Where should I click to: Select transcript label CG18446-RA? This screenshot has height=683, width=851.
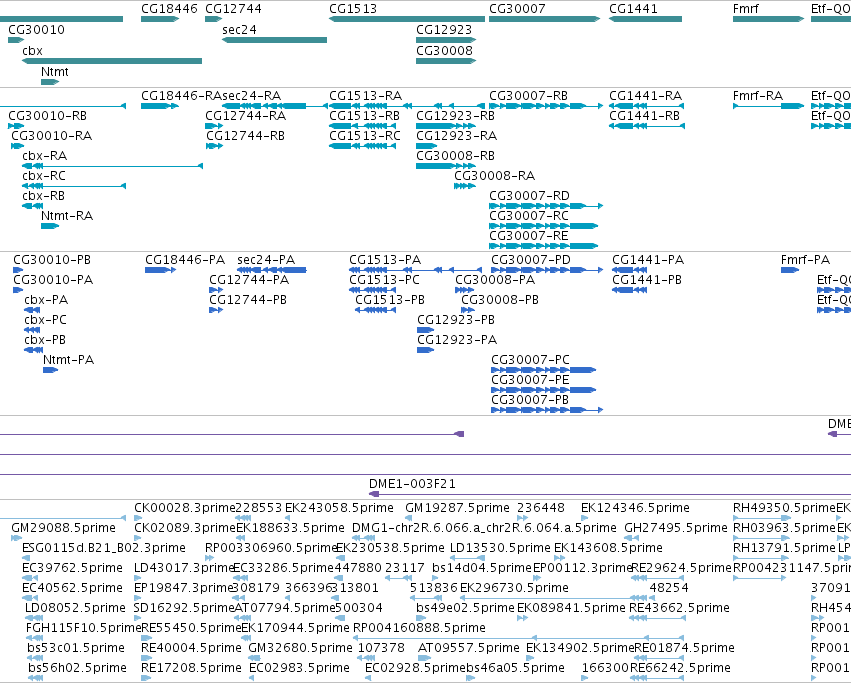(181, 96)
